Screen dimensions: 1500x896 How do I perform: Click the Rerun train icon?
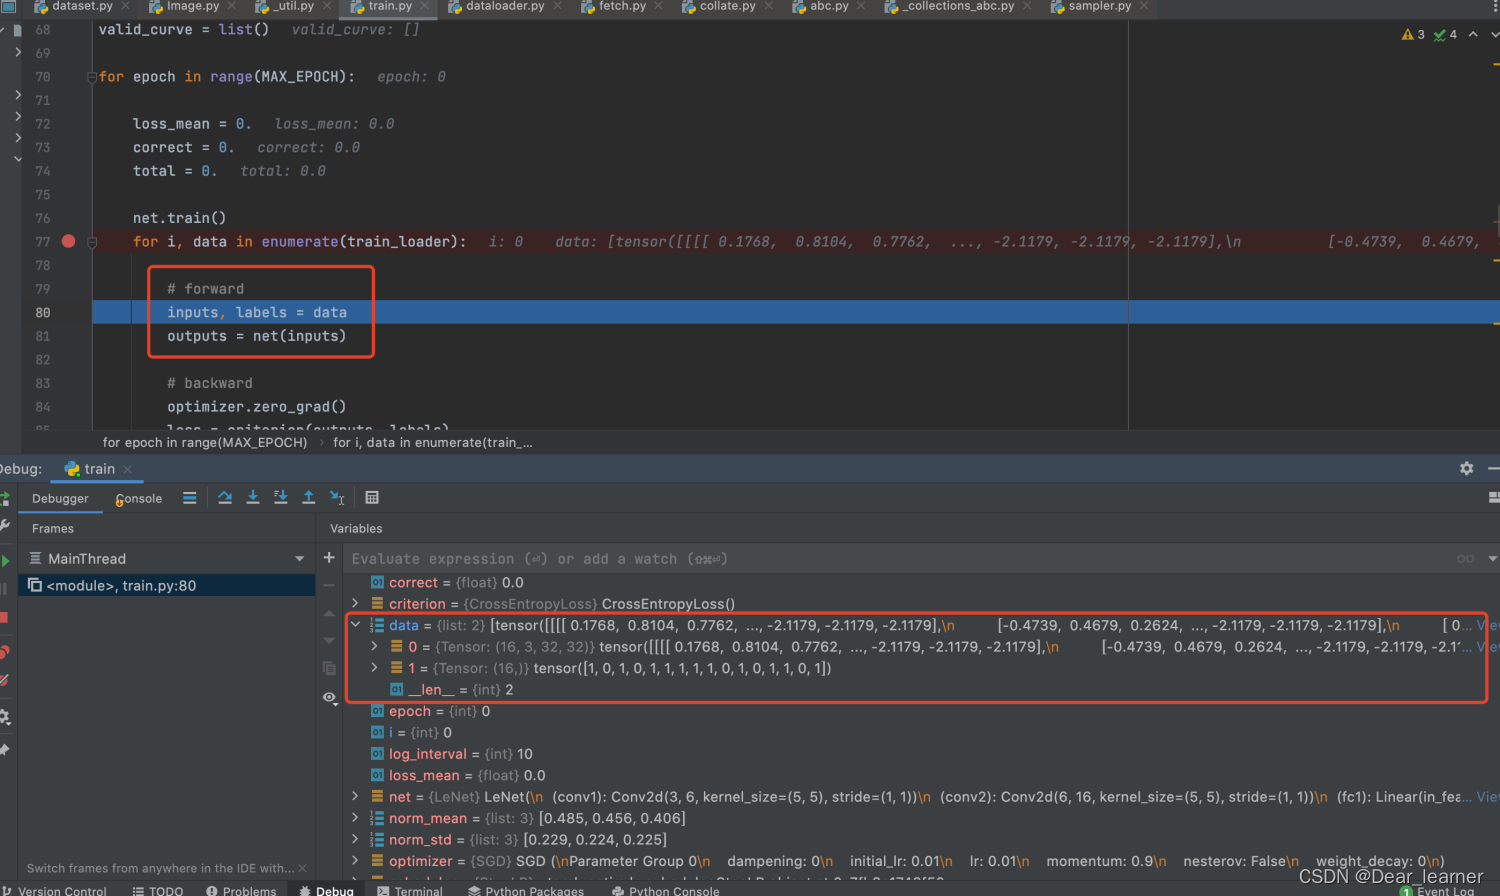coord(4,497)
